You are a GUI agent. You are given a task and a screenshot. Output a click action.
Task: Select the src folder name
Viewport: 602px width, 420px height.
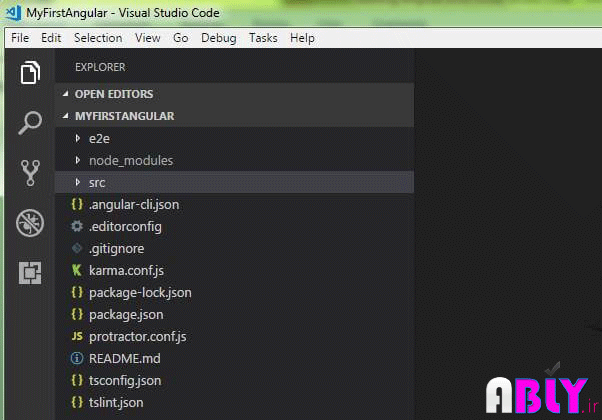[x=97, y=183]
